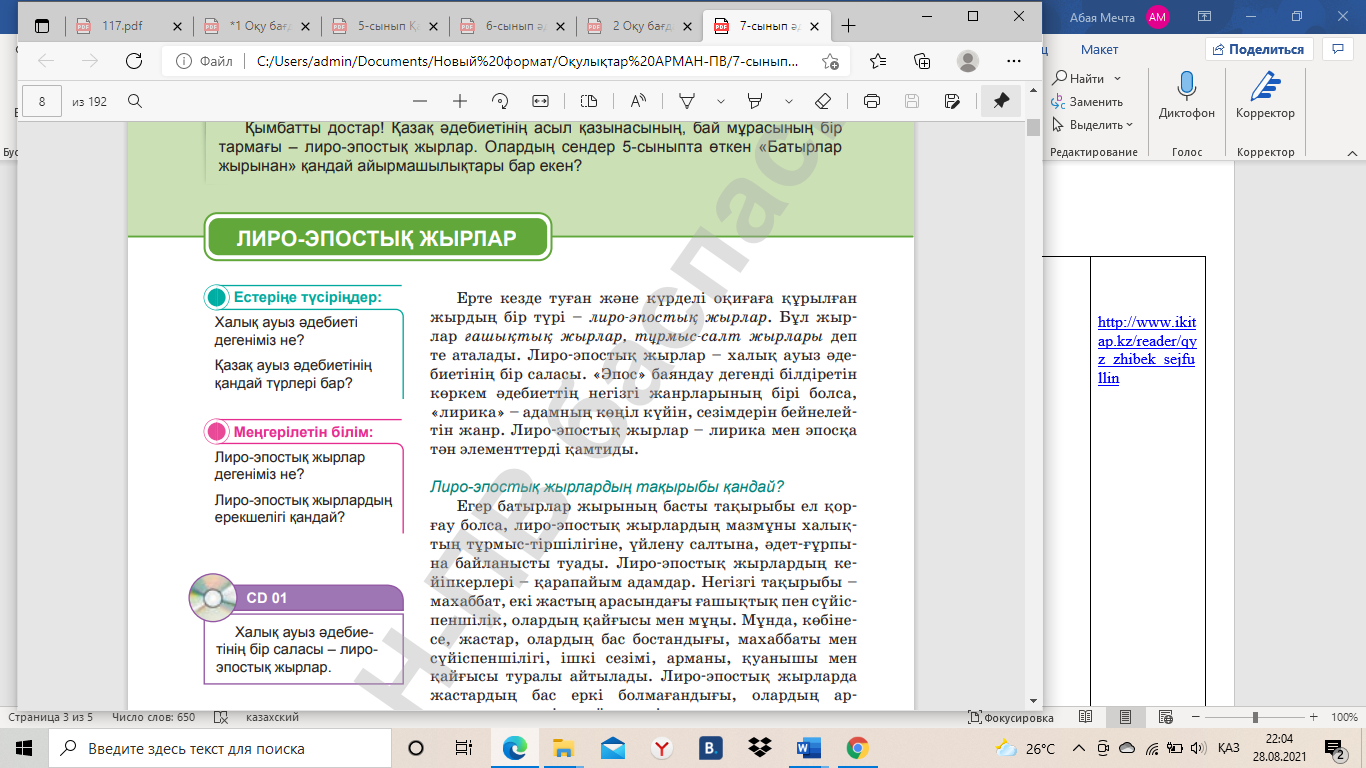Click the page number input field showing 8
The image size is (1366, 768).
(42, 101)
